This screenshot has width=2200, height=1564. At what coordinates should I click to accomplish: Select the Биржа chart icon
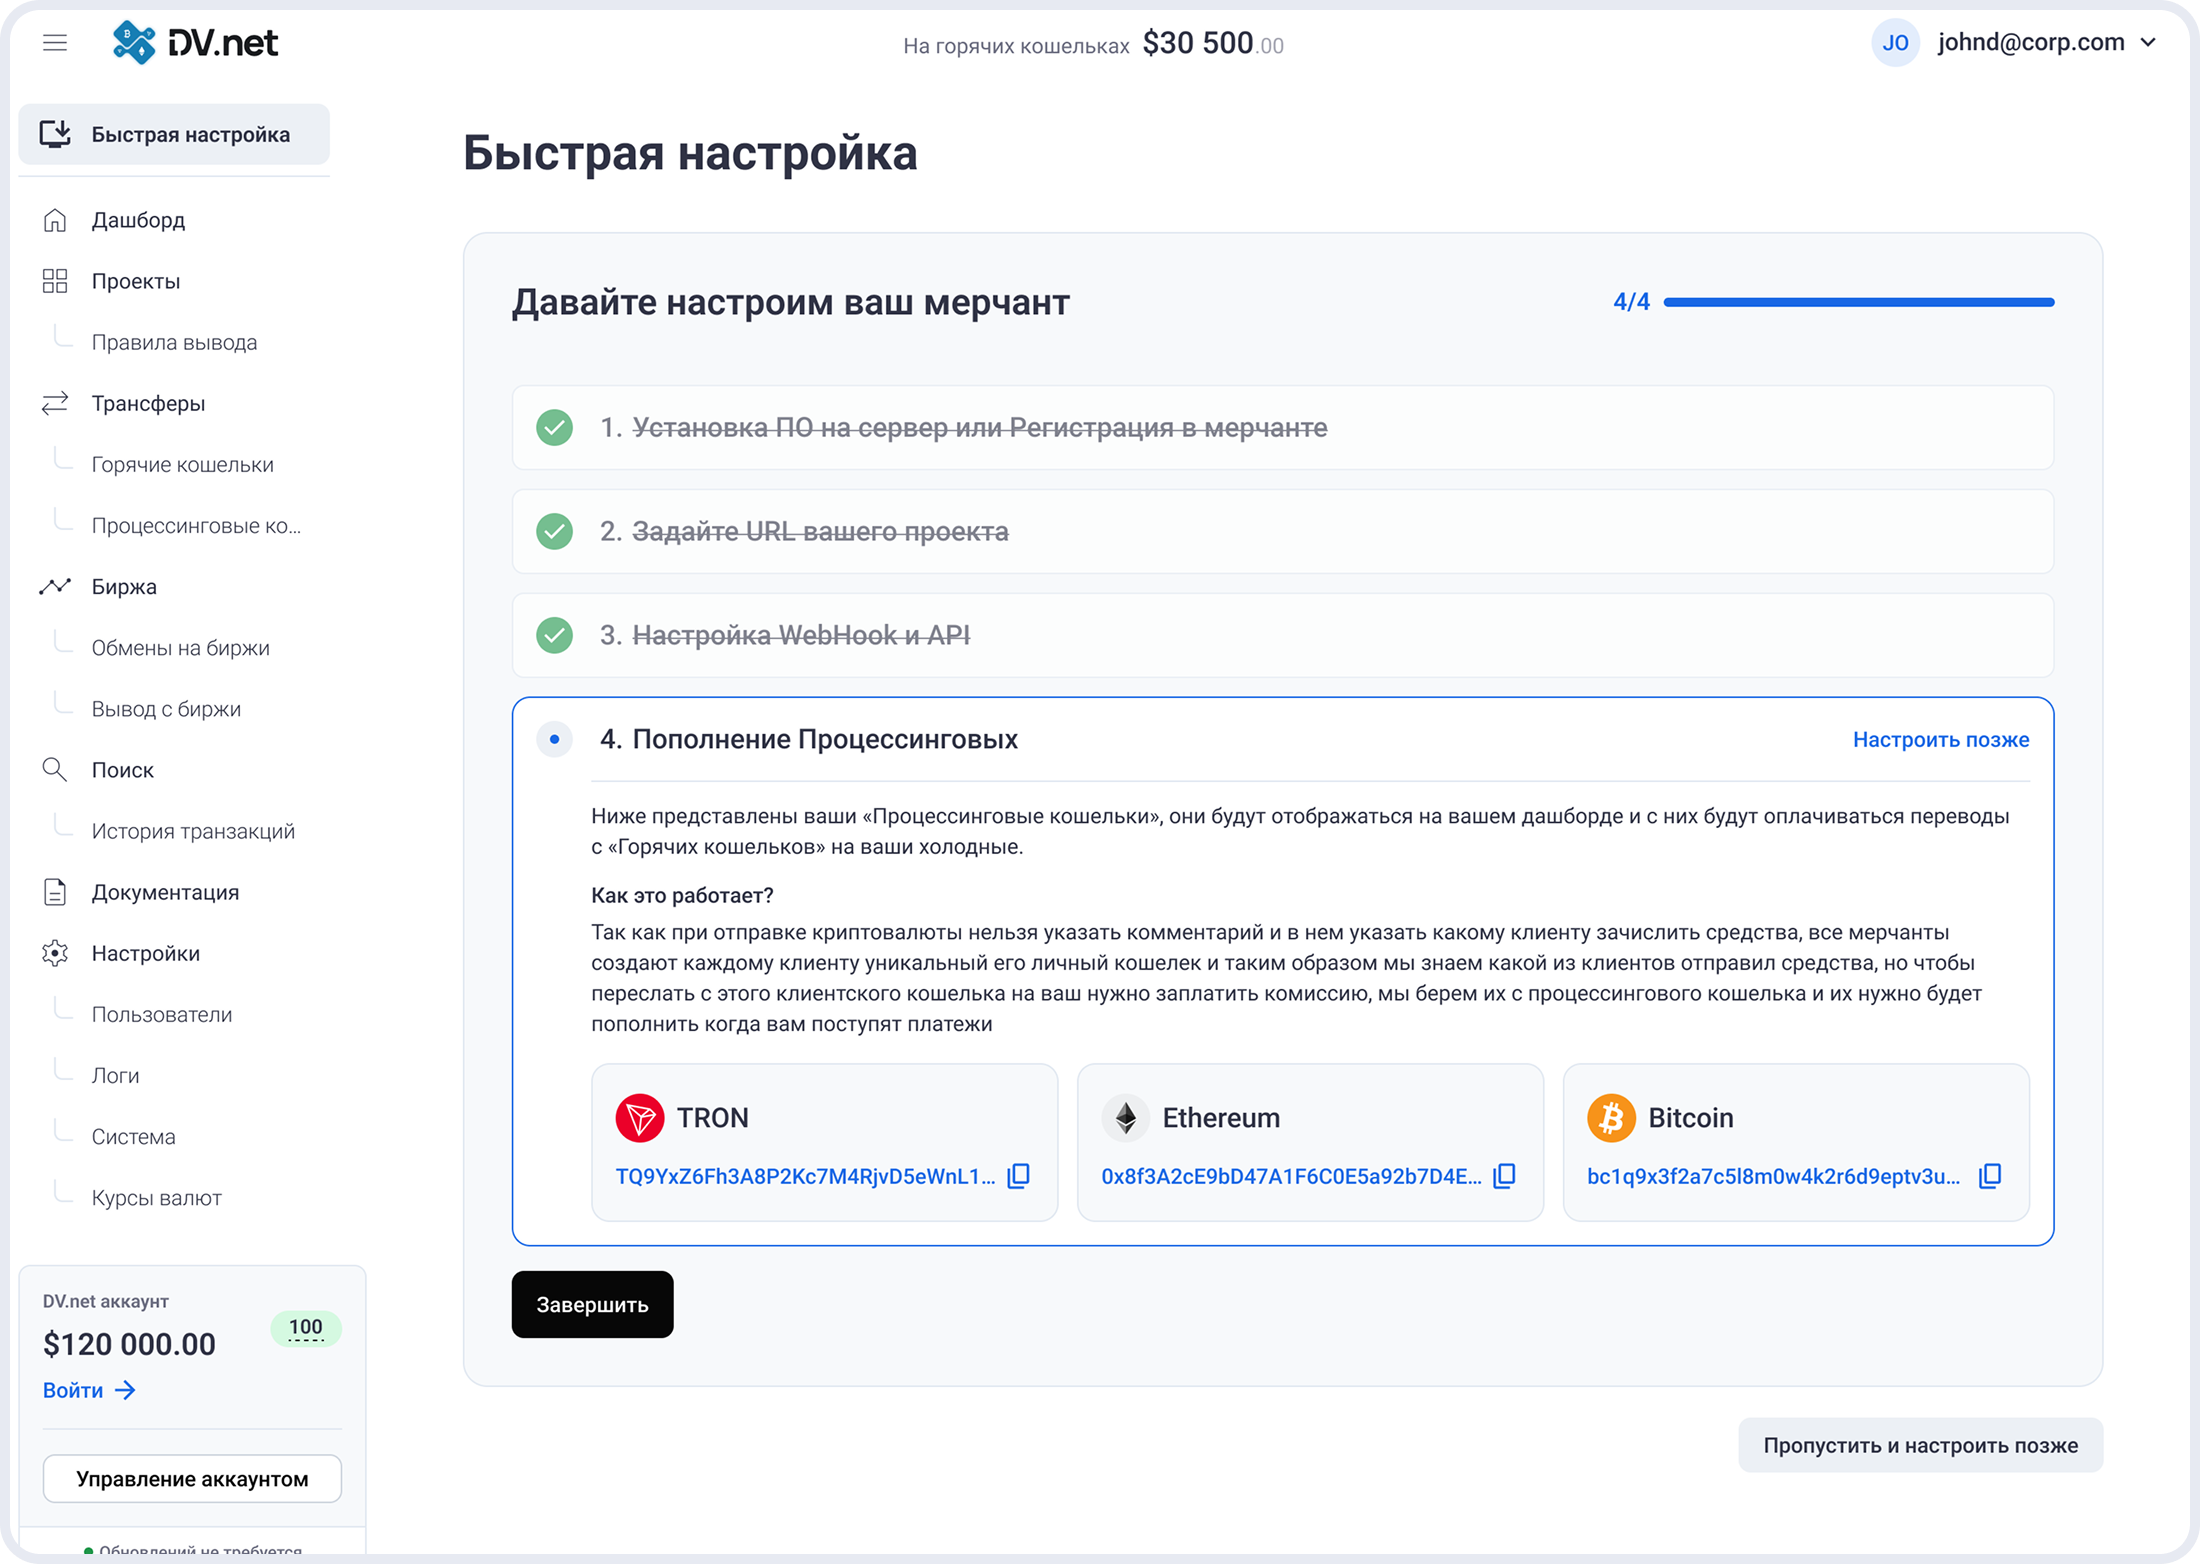56,586
